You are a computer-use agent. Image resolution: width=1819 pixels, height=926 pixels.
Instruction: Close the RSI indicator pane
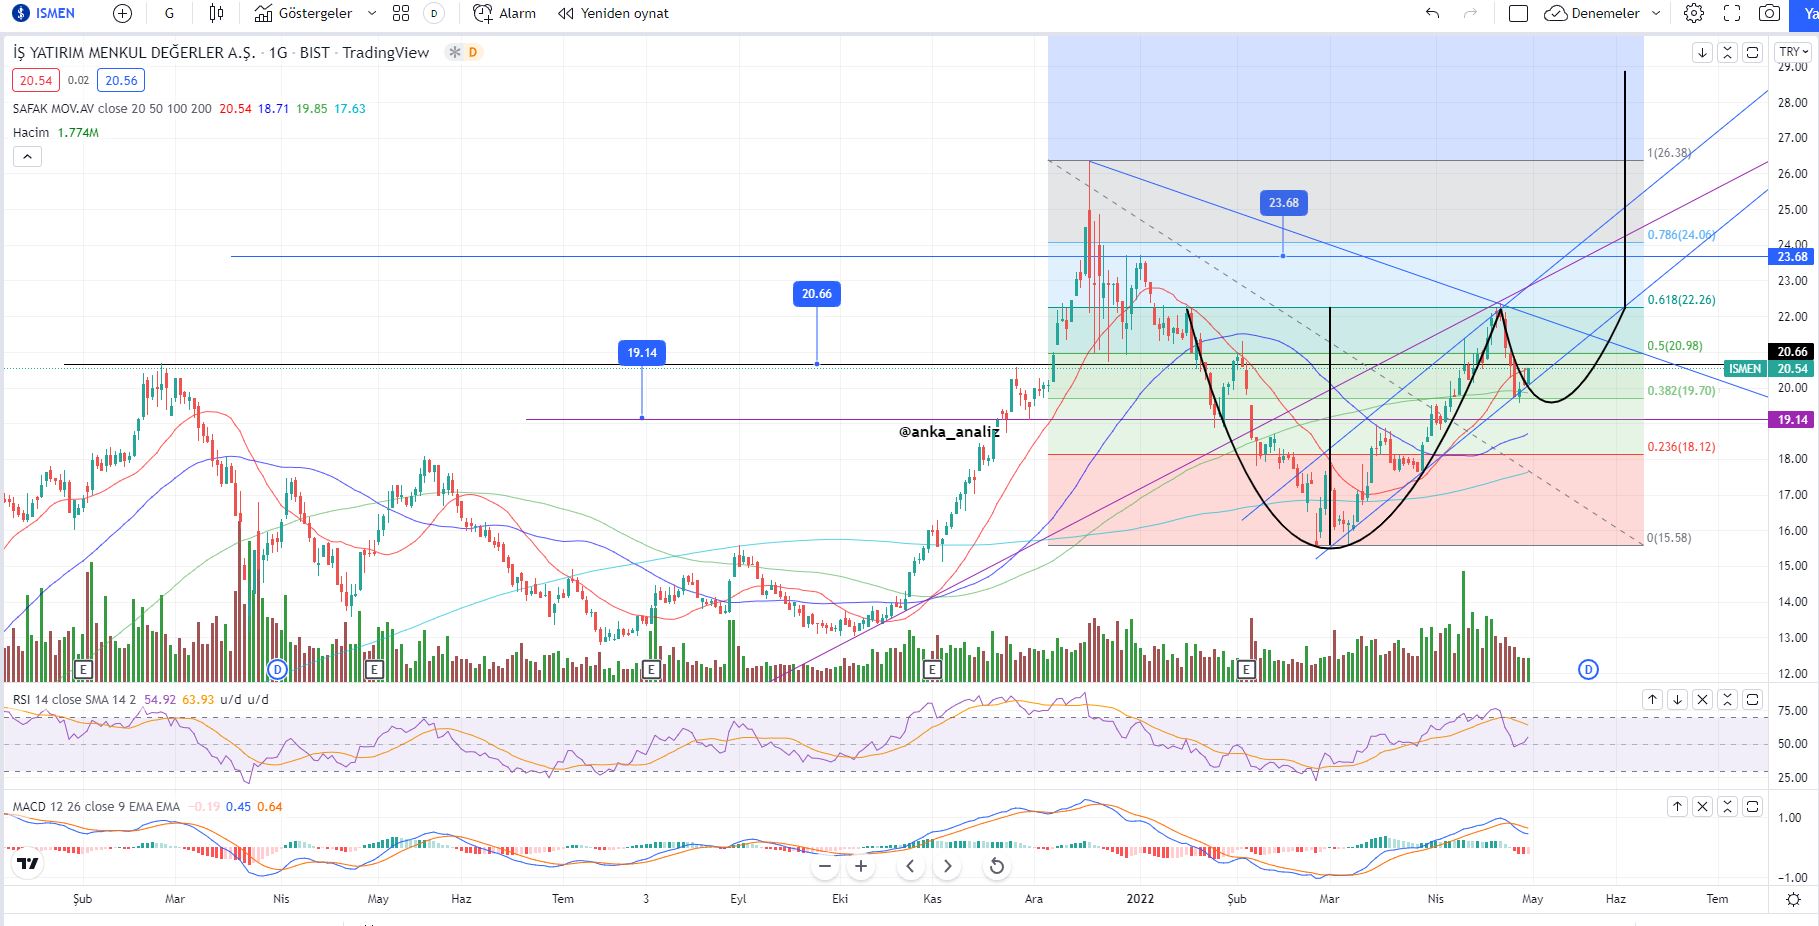1703,700
